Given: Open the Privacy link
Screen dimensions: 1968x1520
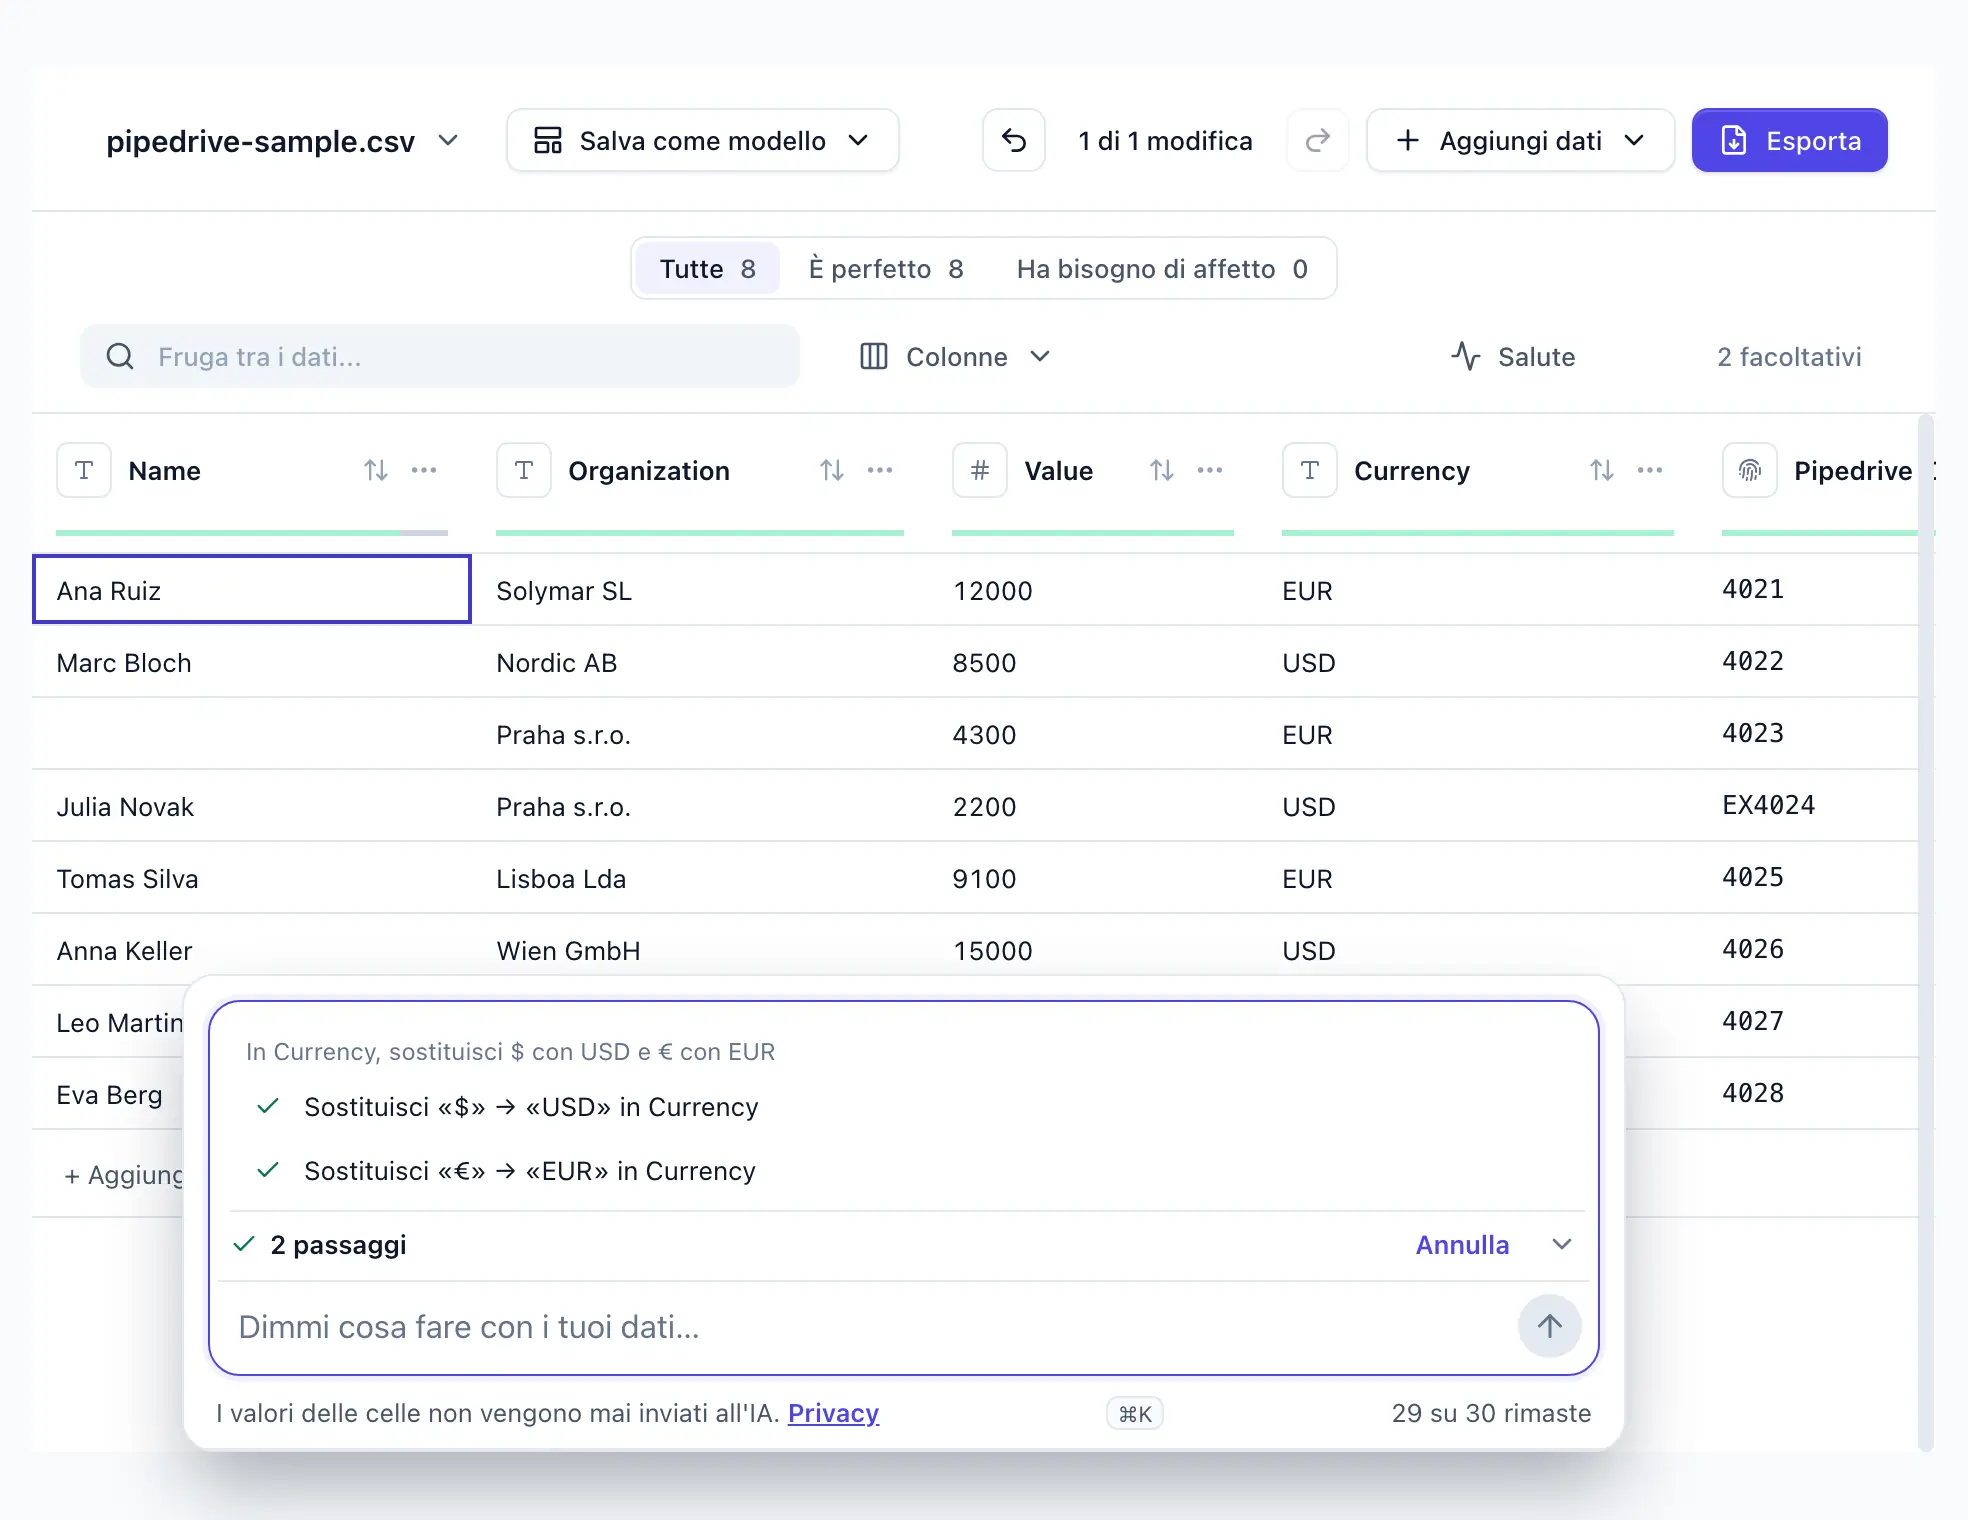Looking at the screenshot, I should (x=833, y=1413).
